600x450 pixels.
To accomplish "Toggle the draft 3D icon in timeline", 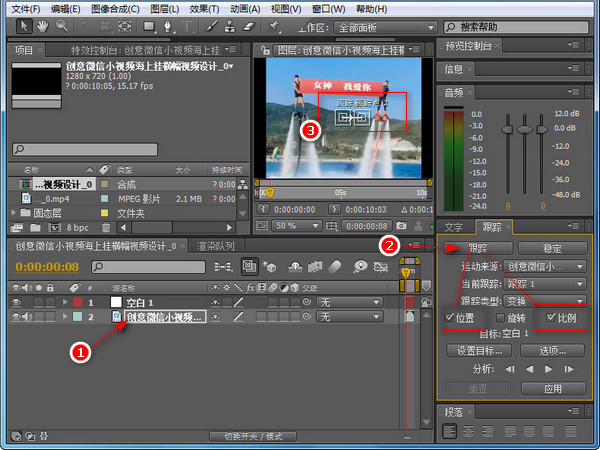I will point(269,266).
